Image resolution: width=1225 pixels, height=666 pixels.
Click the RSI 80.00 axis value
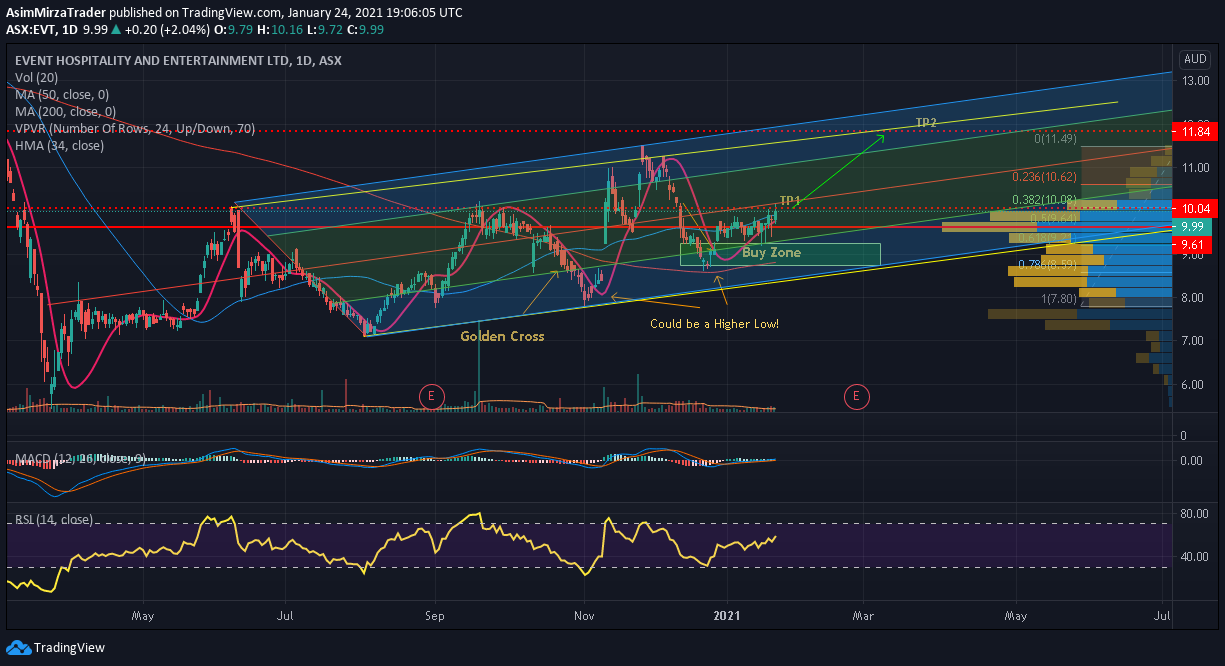click(1195, 515)
